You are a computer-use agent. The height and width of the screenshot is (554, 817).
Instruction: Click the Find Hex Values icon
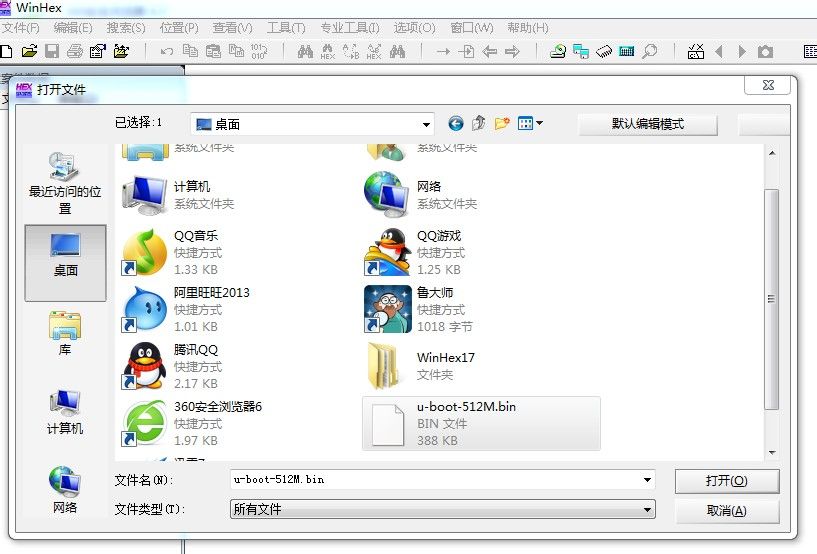tap(328, 51)
